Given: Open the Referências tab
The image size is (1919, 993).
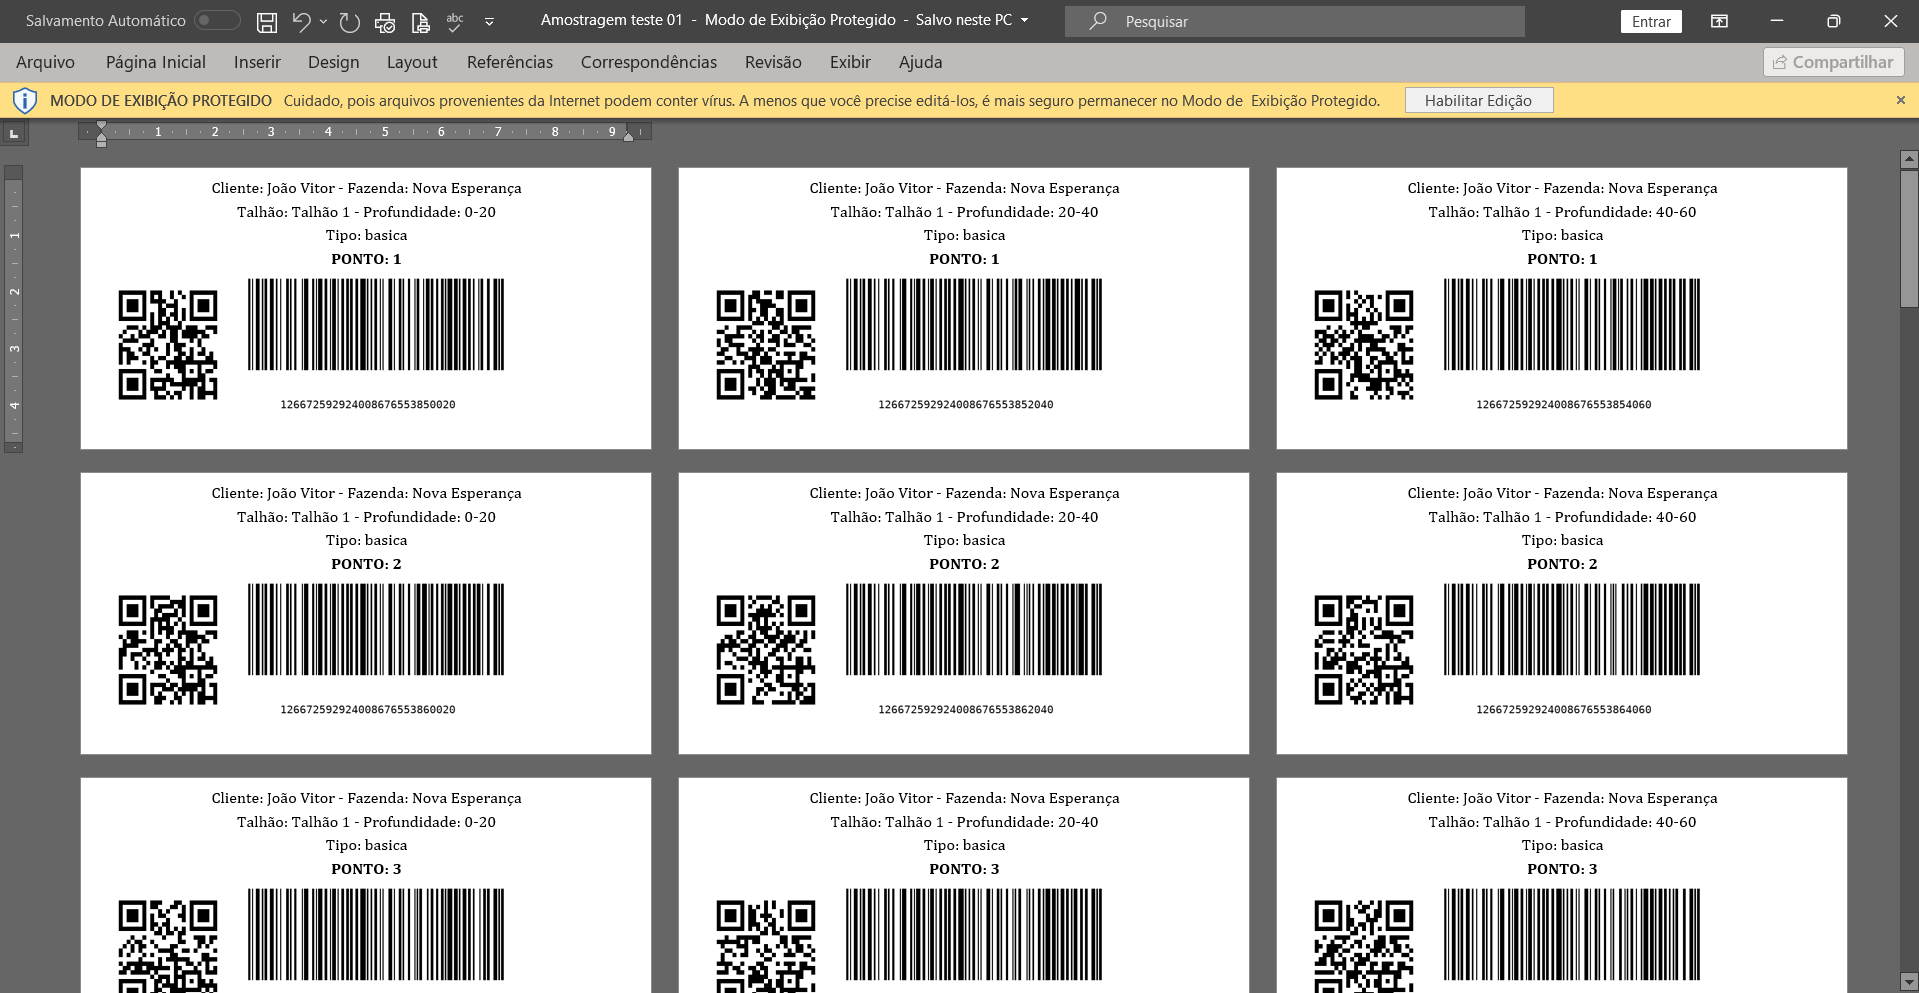Looking at the screenshot, I should point(509,62).
